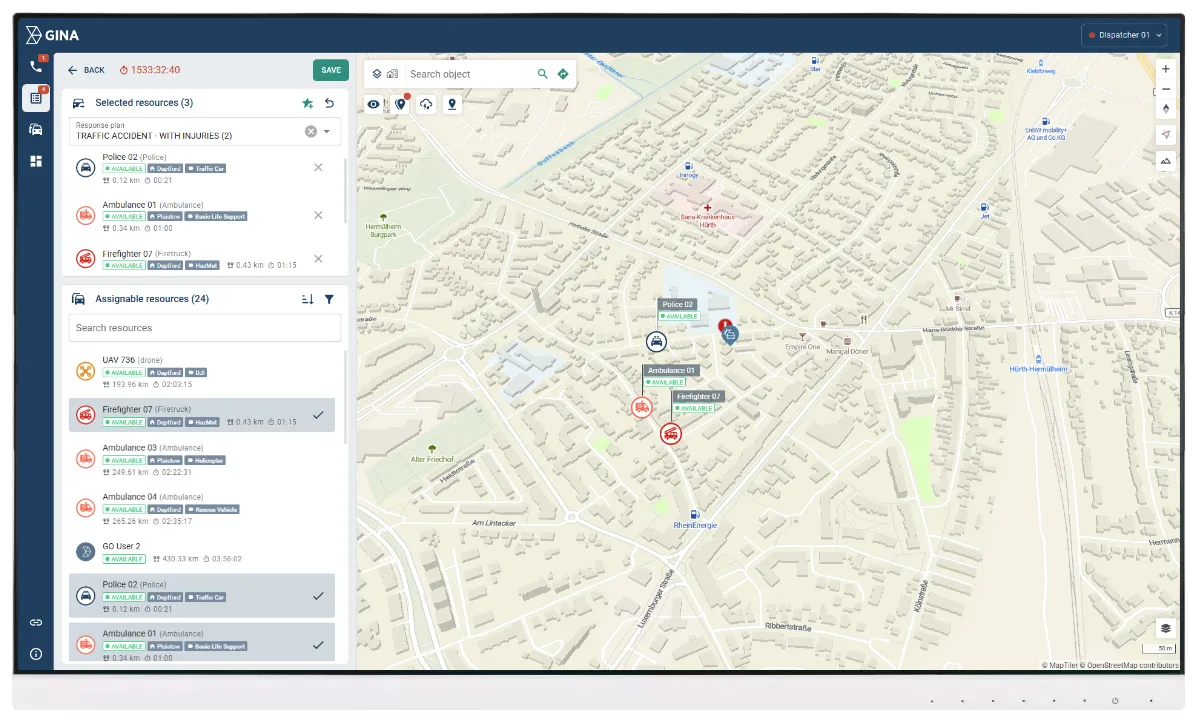1200x718 pixels.
Task: Expand the response plan dropdown
Action: tap(327, 130)
